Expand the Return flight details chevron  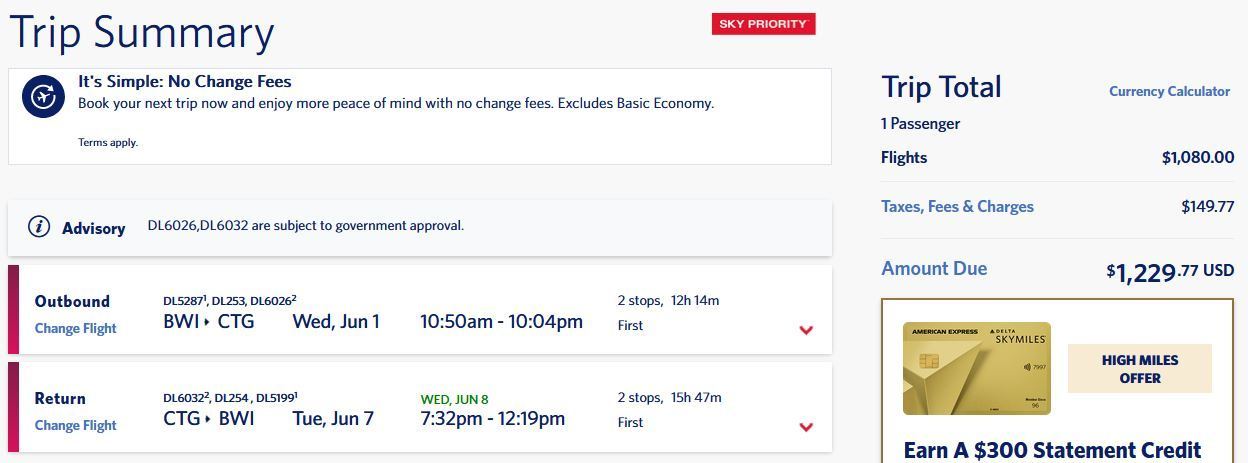(806, 427)
